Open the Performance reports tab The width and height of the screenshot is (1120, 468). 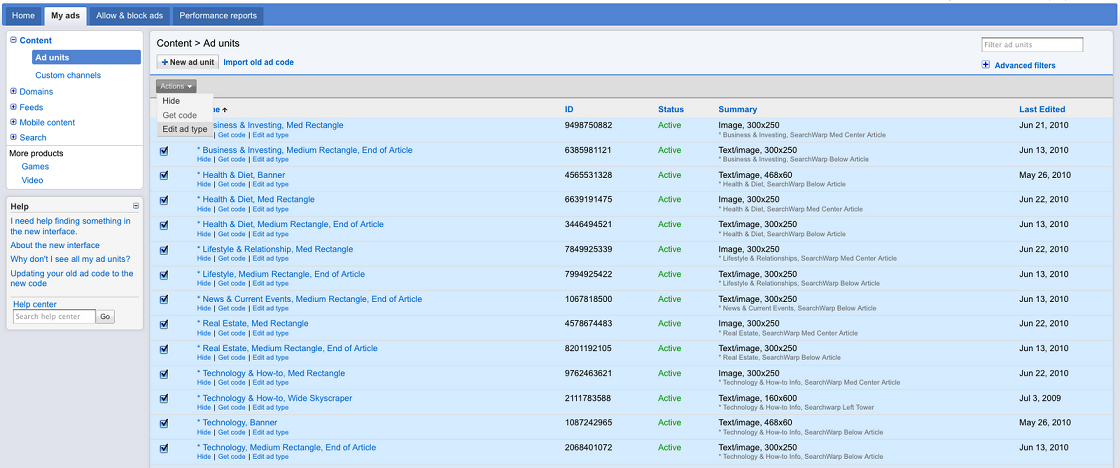[x=218, y=16]
